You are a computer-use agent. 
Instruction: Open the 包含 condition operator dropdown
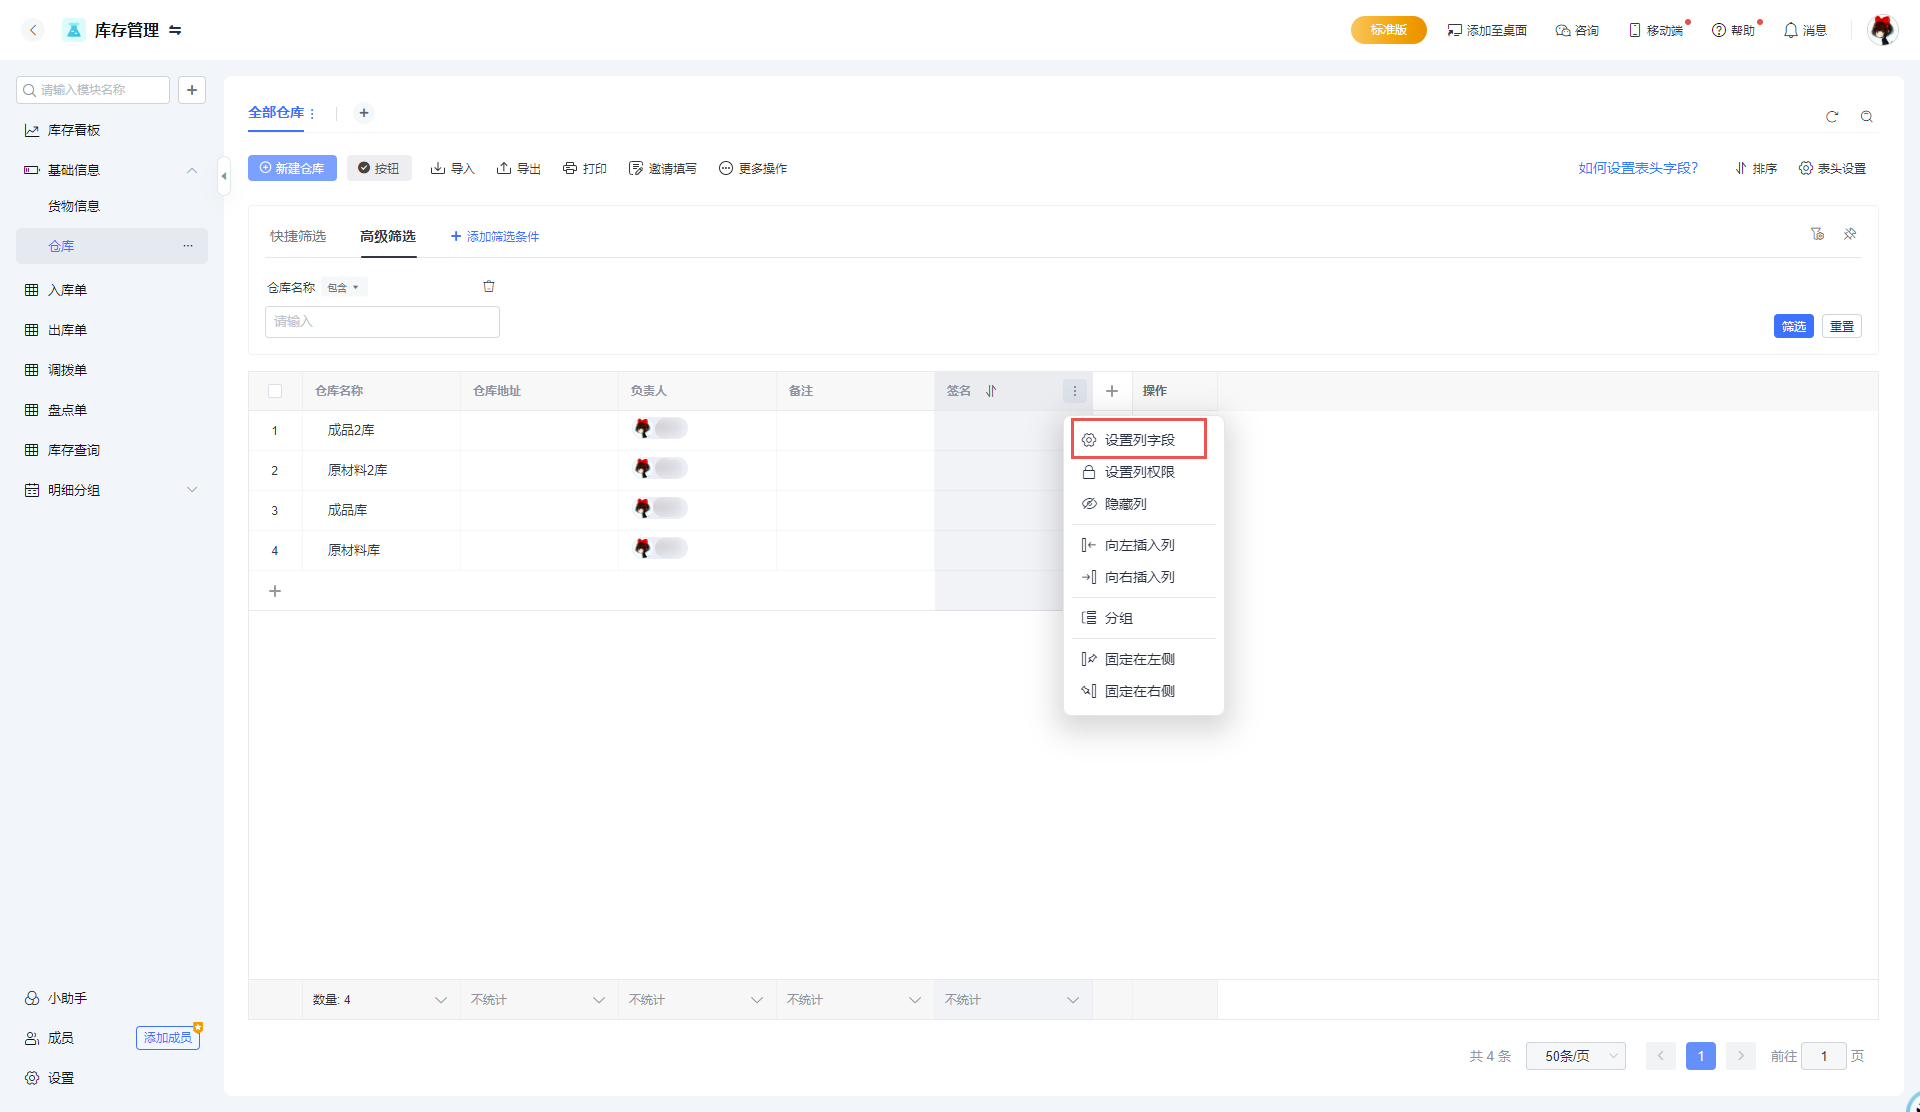point(344,288)
